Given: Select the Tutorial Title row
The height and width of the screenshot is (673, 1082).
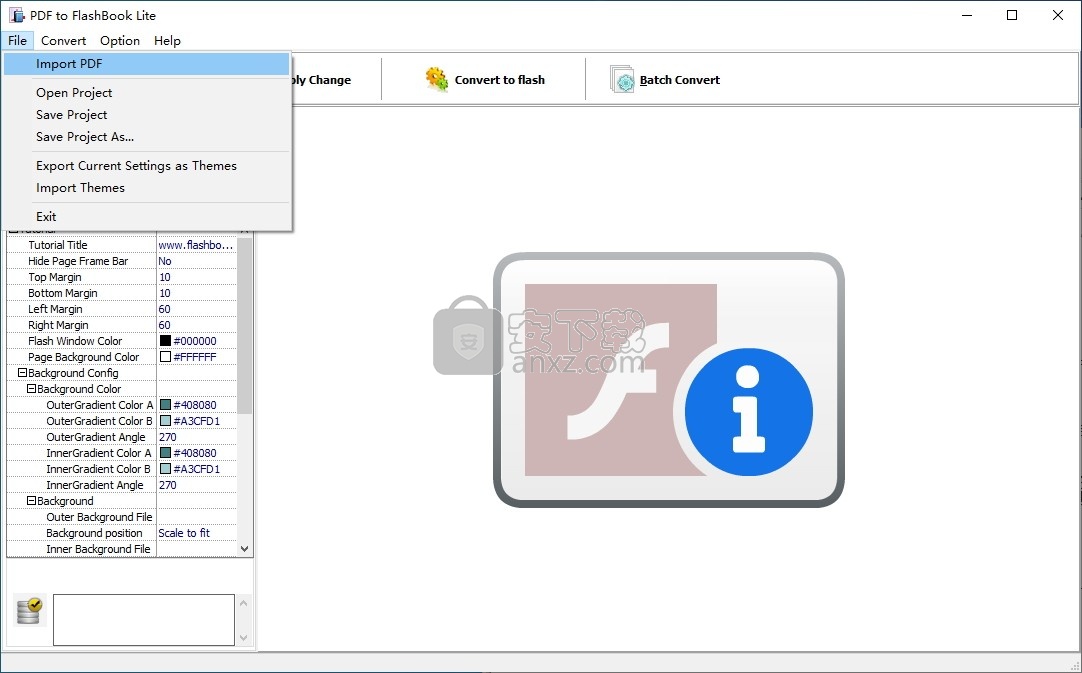Looking at the screenshot, I should pos(121,245).
